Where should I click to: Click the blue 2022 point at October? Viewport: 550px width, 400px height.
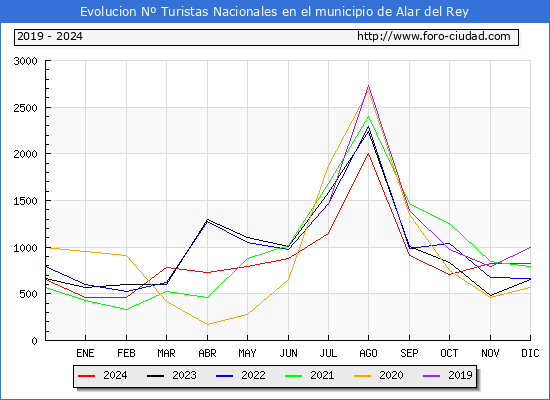coord(449,243)
